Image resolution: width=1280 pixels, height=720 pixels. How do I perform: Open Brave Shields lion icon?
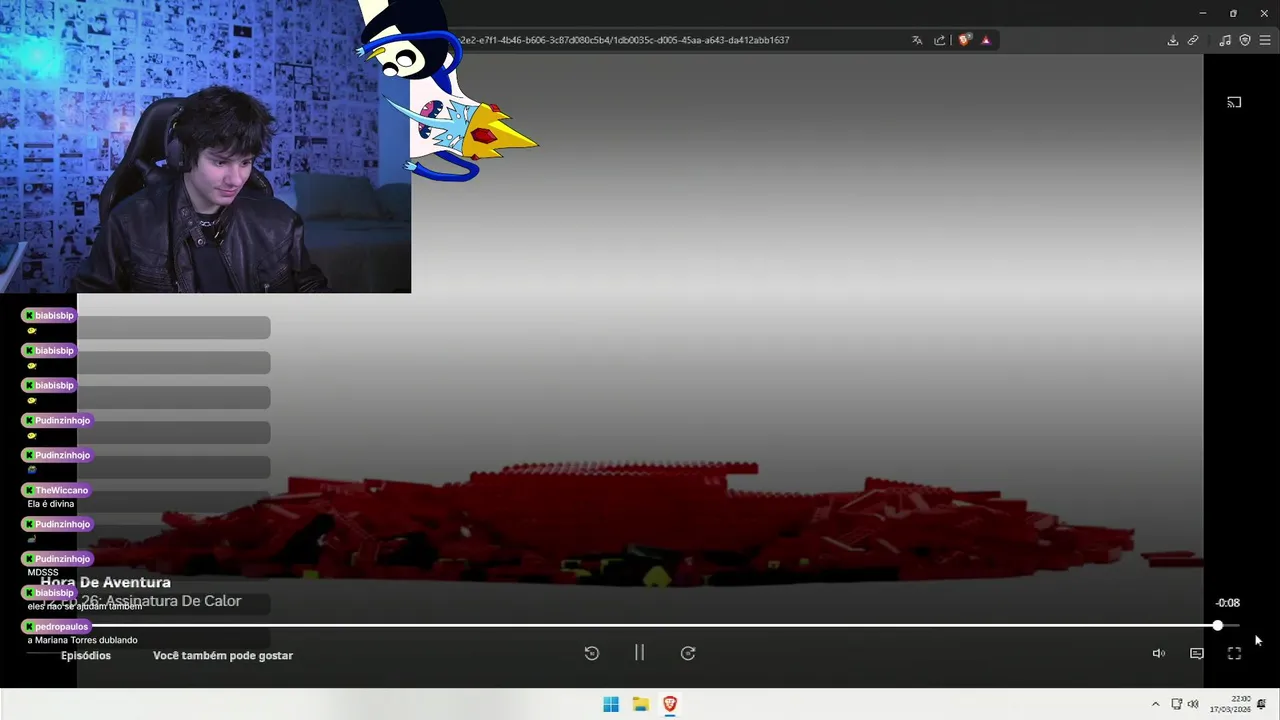pos(964,40)
